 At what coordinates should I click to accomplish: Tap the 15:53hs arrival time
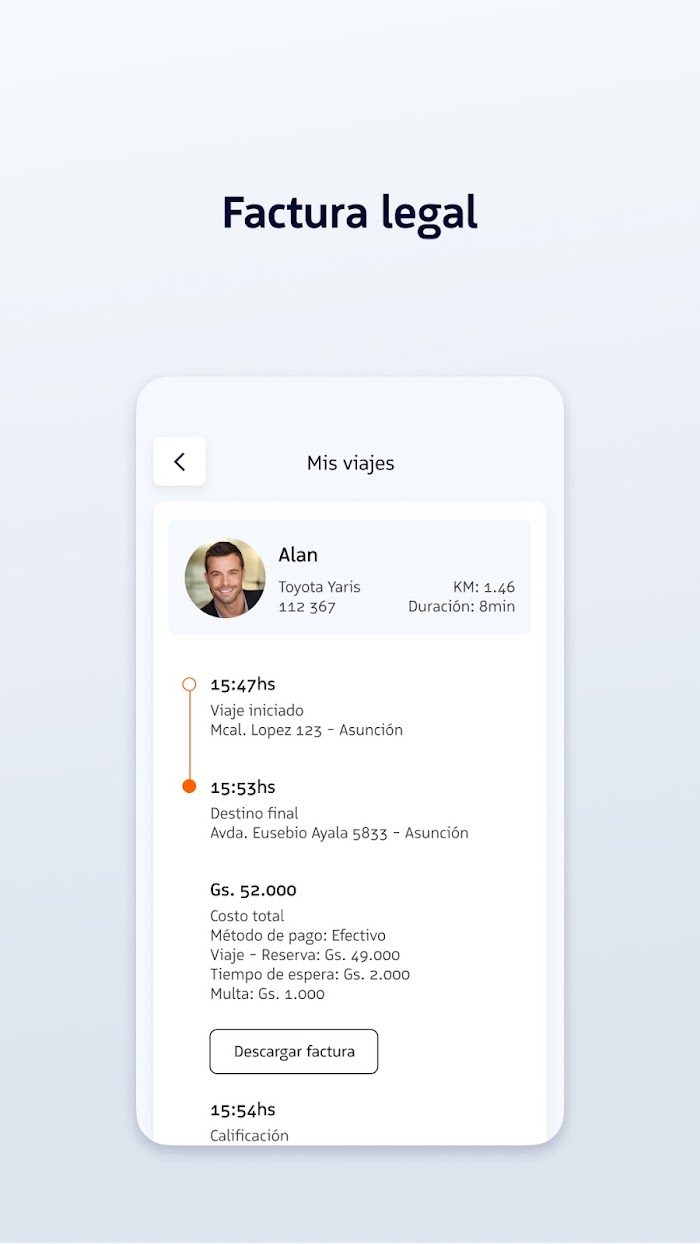click(x=243, y=787)
